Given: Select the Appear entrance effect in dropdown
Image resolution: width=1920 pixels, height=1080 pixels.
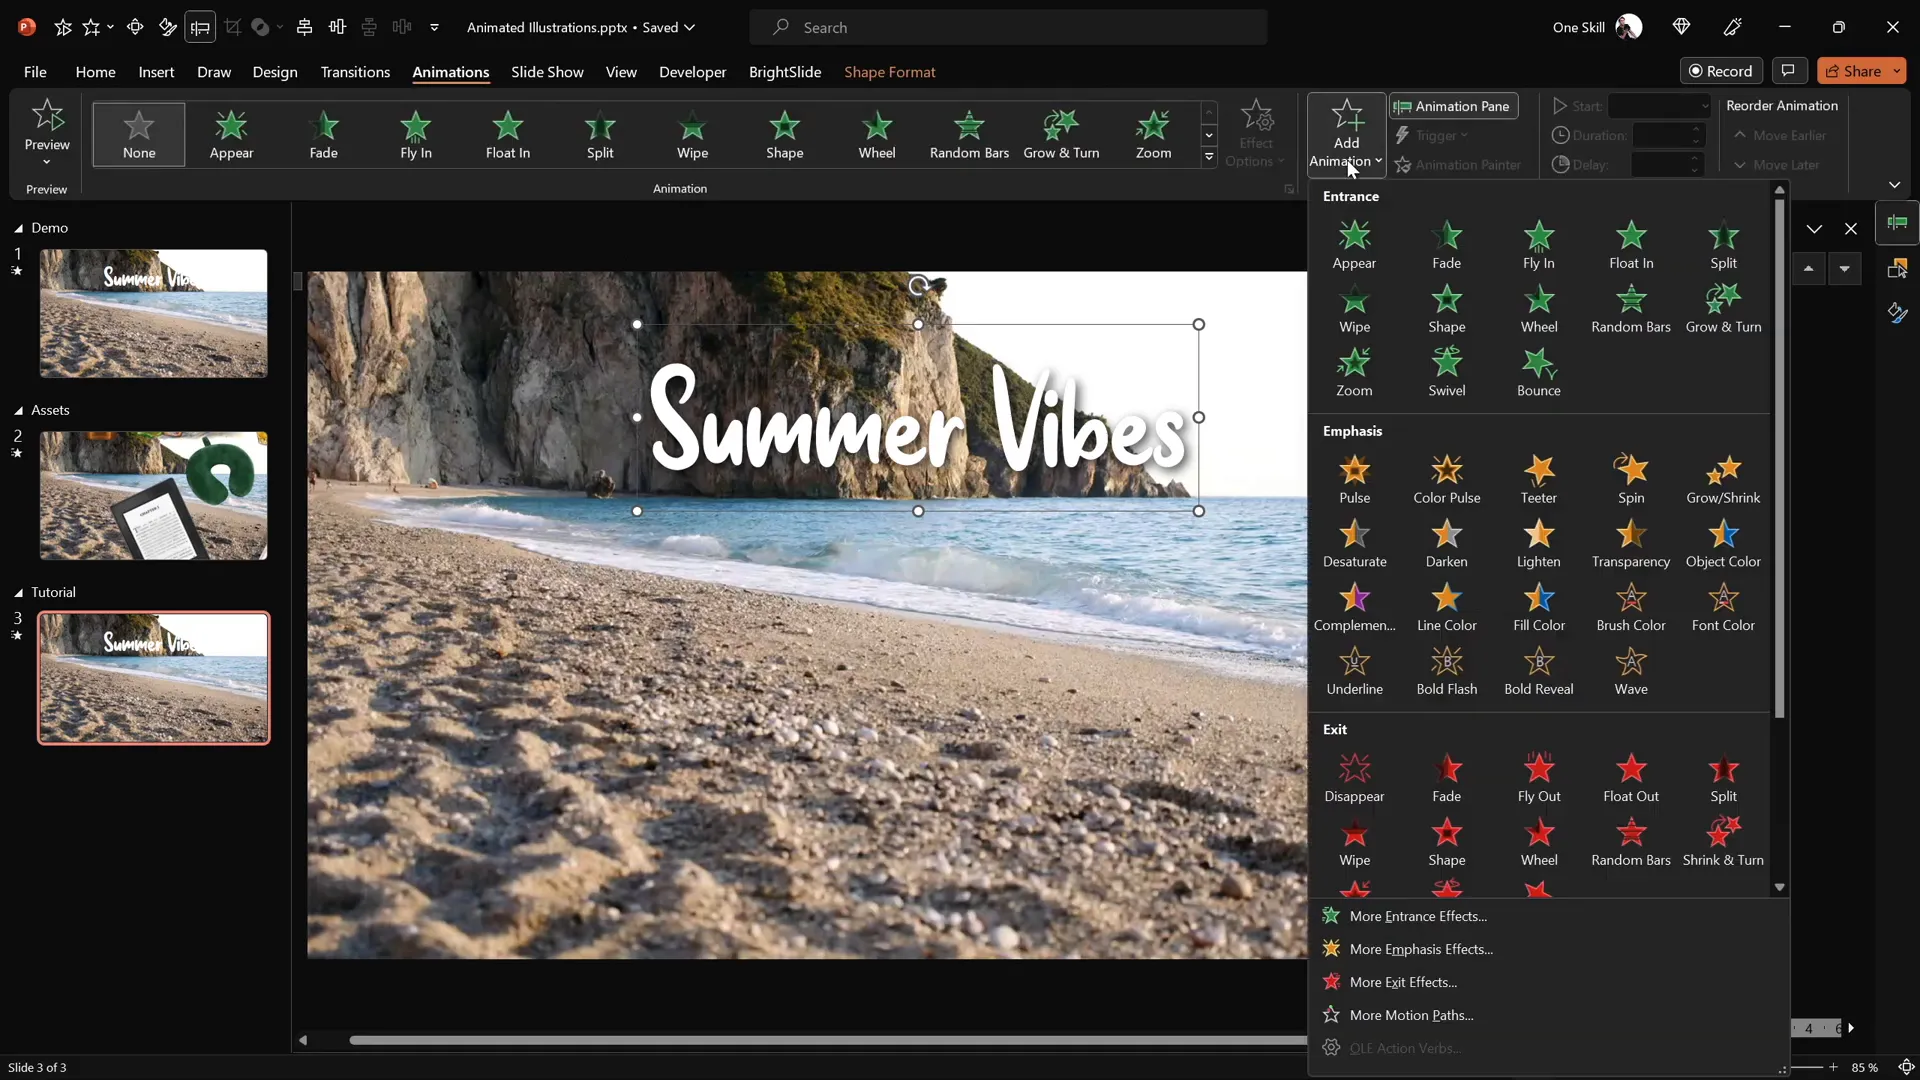Looking at the screenshot, I should tap(1354, 245).
